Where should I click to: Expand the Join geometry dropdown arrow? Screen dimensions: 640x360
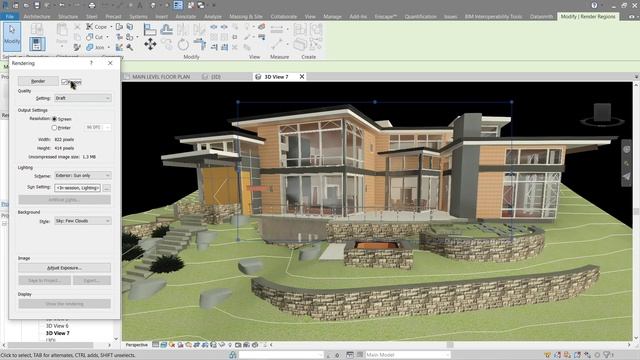pos(109,48)
